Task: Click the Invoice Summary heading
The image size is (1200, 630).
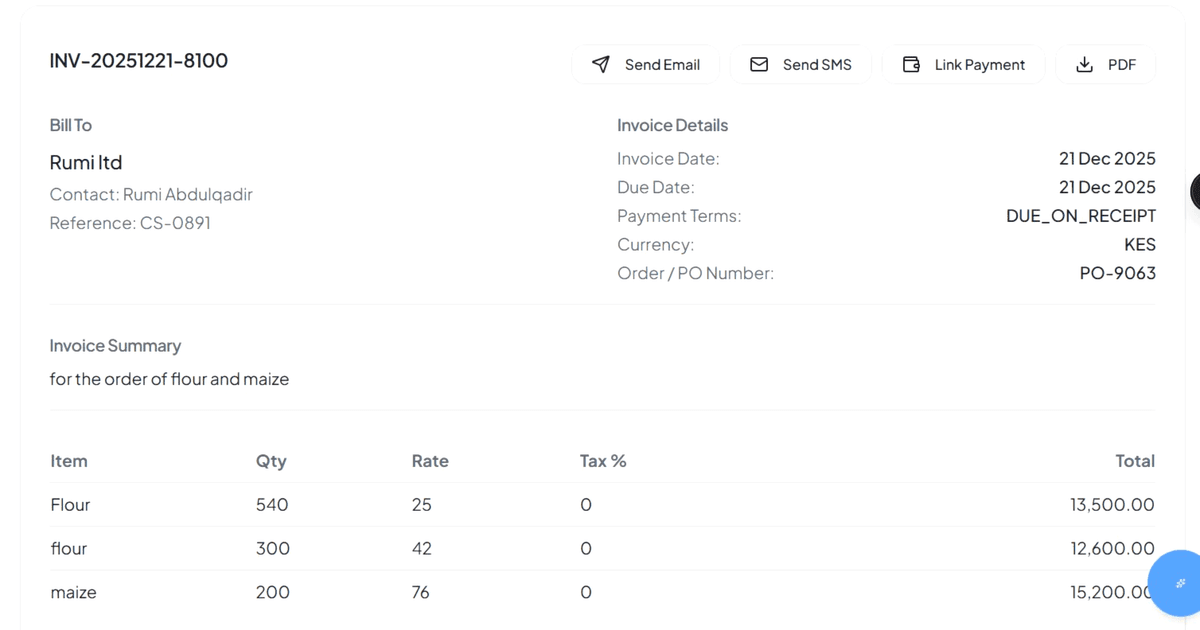Action: (x=115, y=345)
